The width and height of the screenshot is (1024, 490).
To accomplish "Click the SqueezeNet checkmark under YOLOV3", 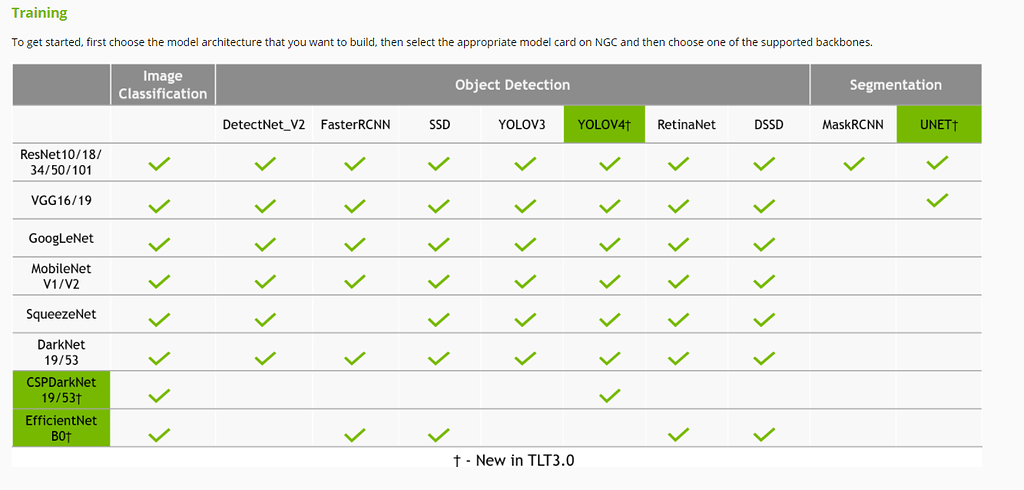I will (522, 320).
